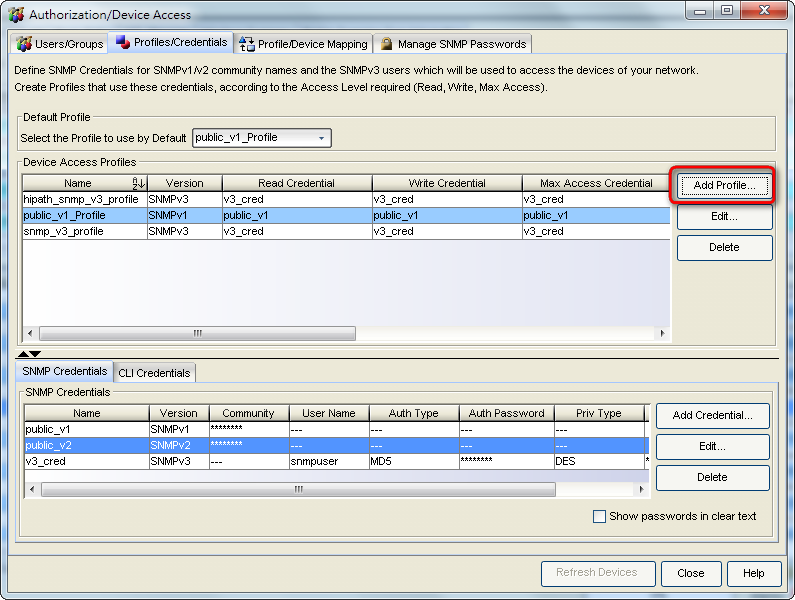Click the Authorization/Device Access window title icon
The height and width of the screenshot is (600, 795).
pos(16,14)
